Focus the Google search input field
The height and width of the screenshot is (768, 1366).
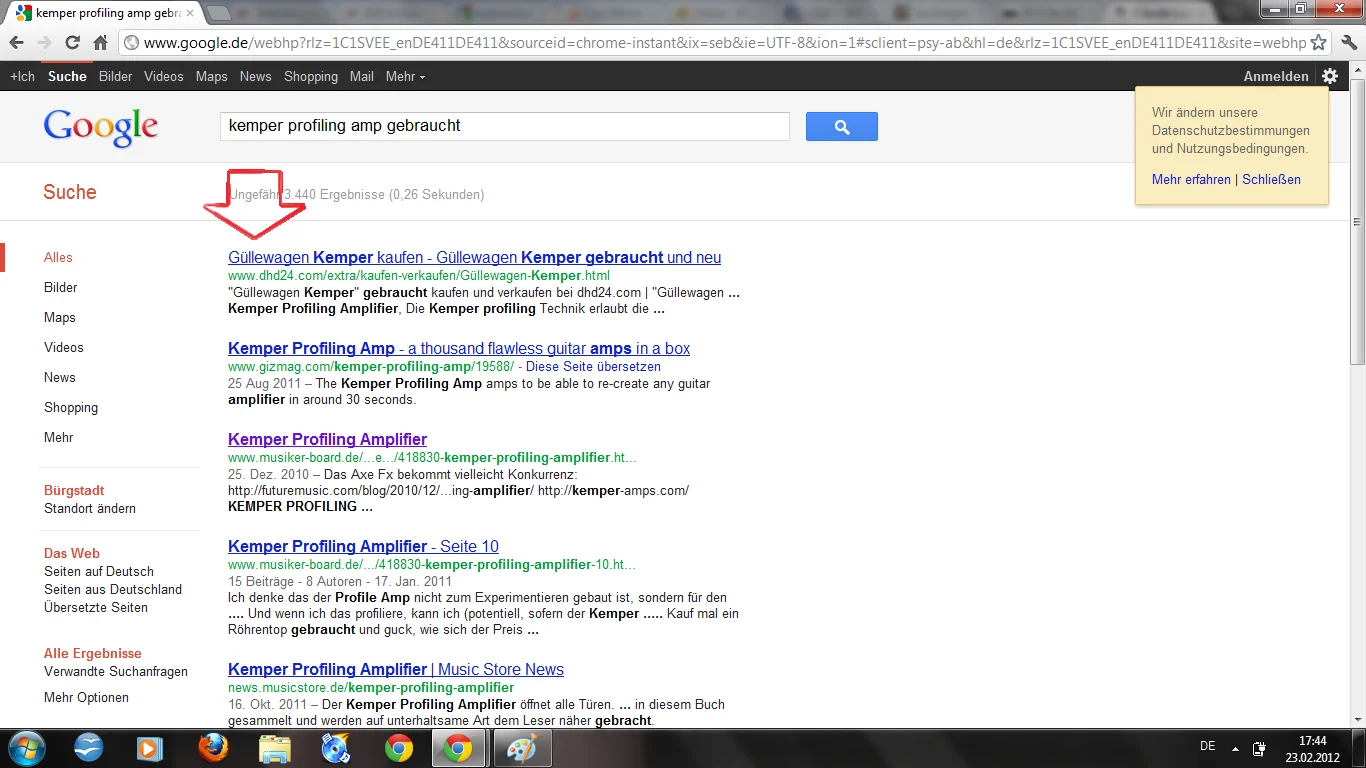(x=504, y=126)
